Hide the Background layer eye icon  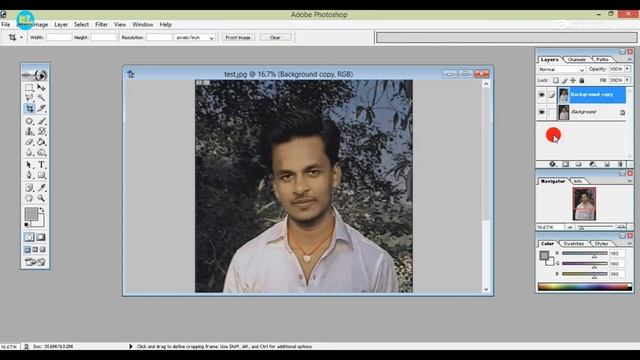(x=542, y=112)
